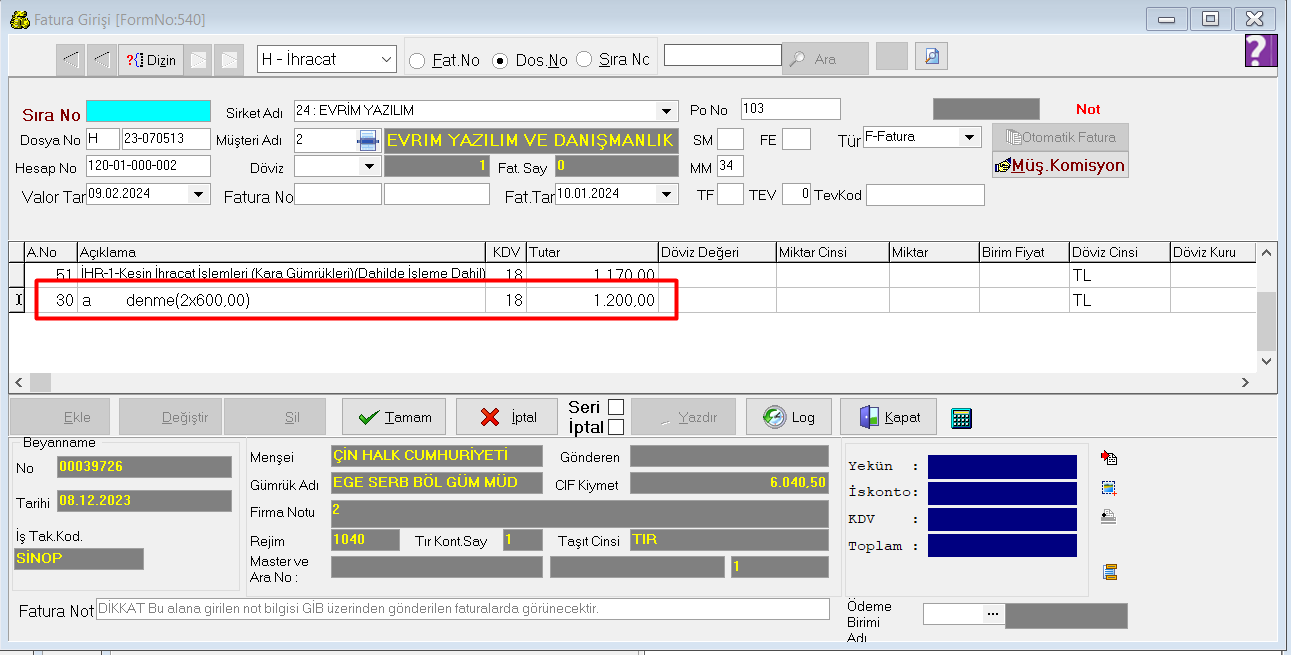Select the Fat.No radio button
This screenshot has width=1291, height=655.
click(x=418, y=60)
